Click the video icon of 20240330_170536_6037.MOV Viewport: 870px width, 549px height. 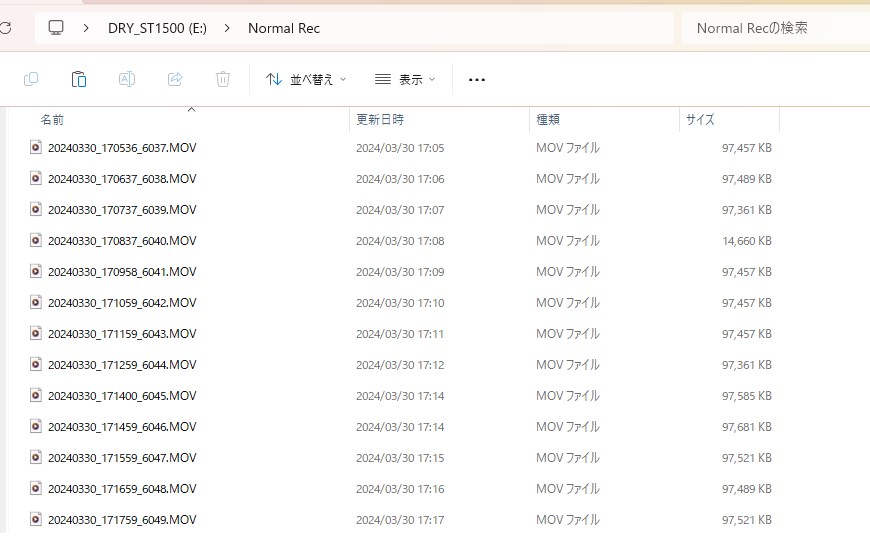coord(36,147)
